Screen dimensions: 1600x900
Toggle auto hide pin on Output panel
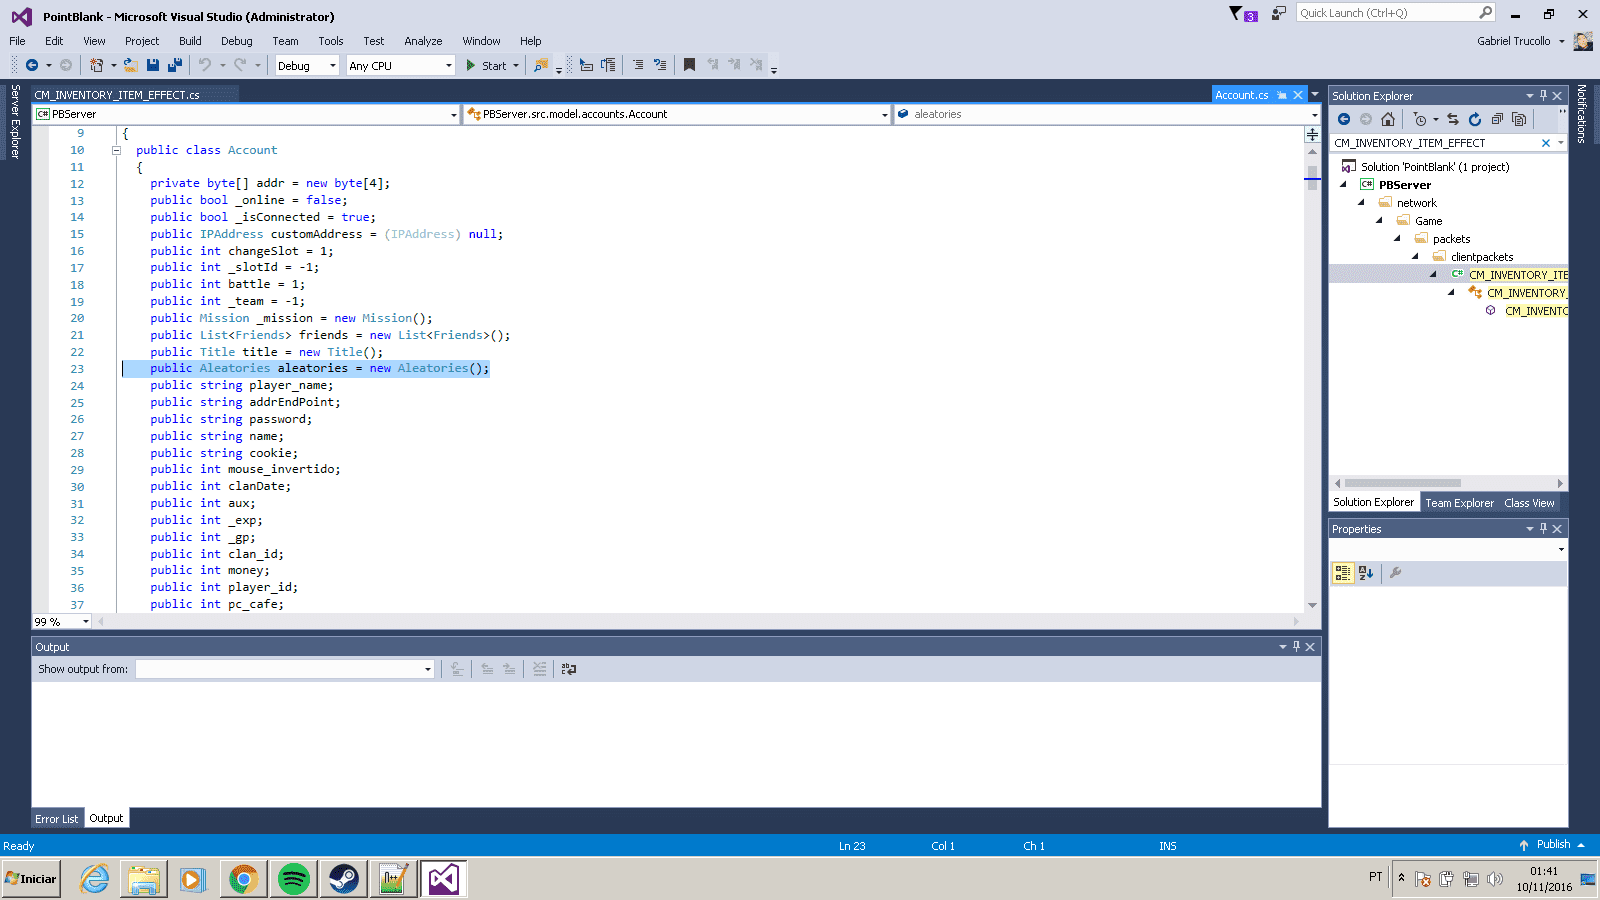[1296, 647]
